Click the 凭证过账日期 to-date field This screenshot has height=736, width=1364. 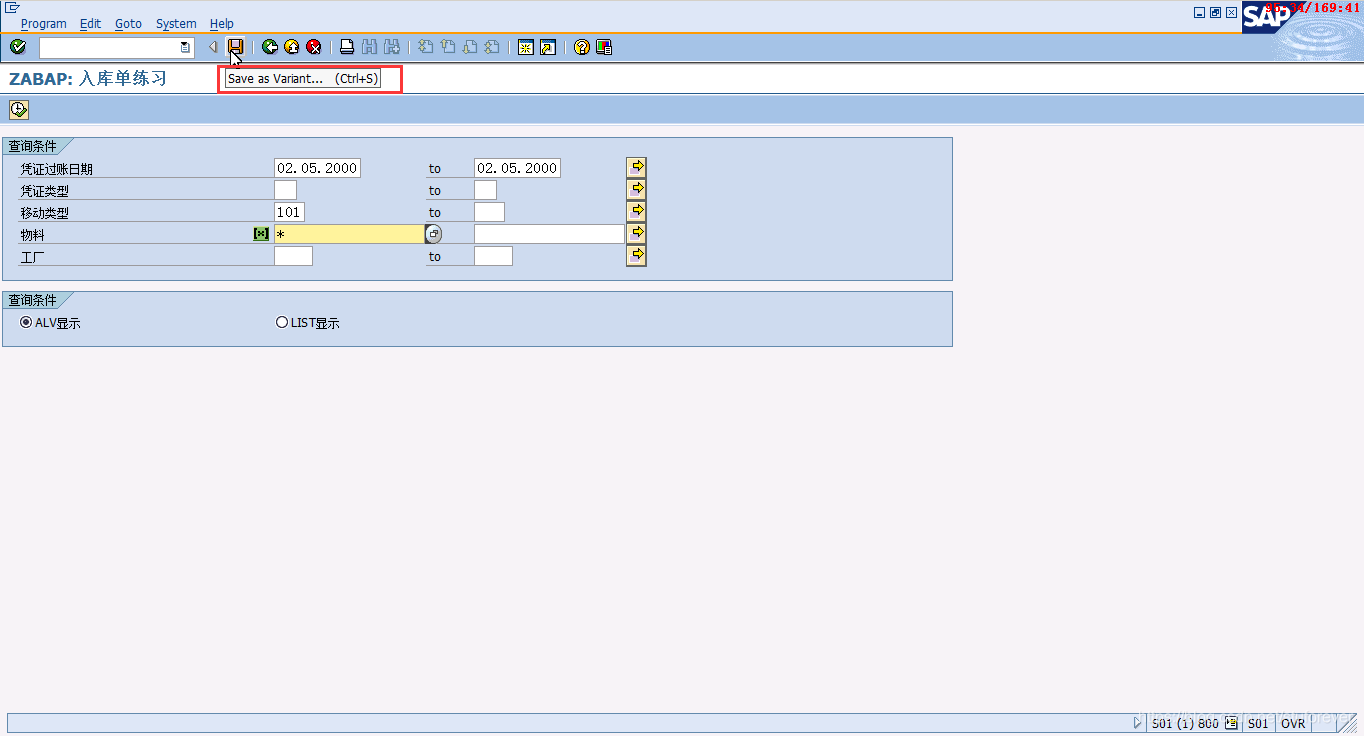click(517, 168)
